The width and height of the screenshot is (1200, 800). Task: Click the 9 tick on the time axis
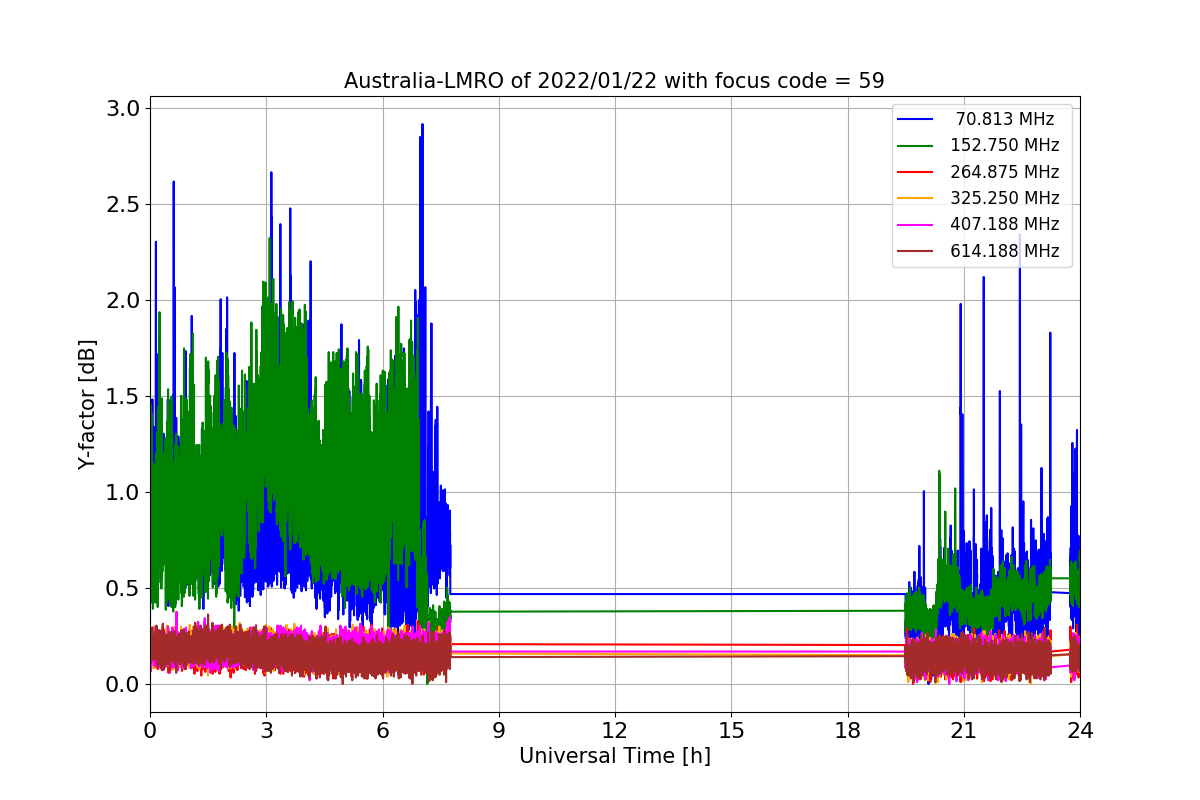498,731
